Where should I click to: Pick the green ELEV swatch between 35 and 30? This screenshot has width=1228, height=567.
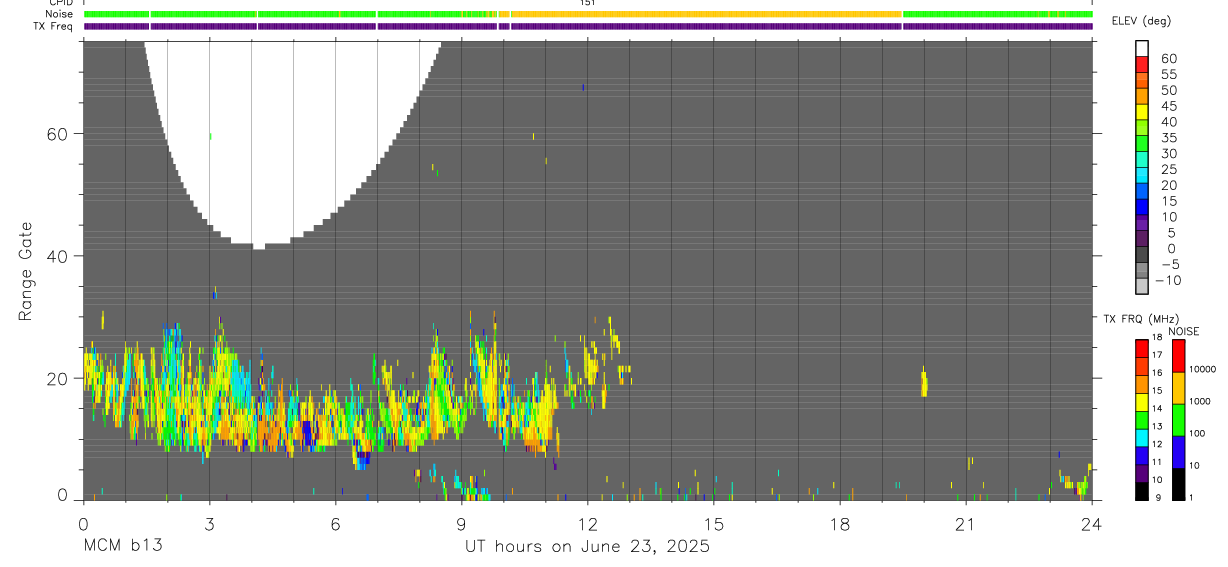coord(1142,142)
